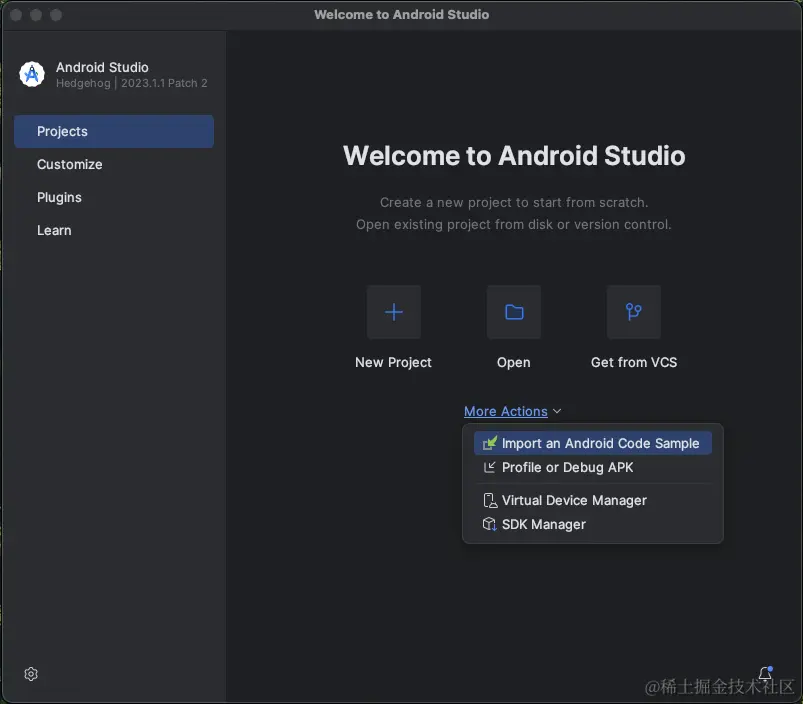Viewport: 803px width, 704px height.
Task: Click the More Actions link
Action: [x=506, y=411]
